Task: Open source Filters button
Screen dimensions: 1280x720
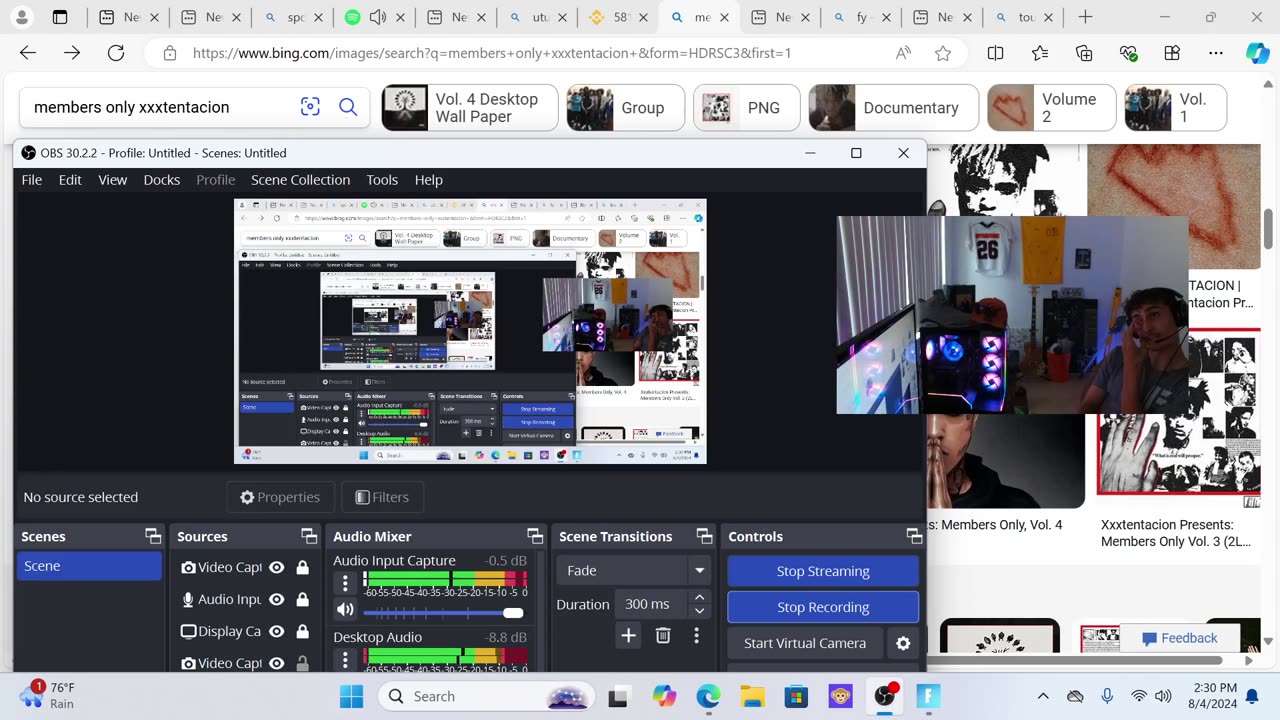Action: click(382, 497)
